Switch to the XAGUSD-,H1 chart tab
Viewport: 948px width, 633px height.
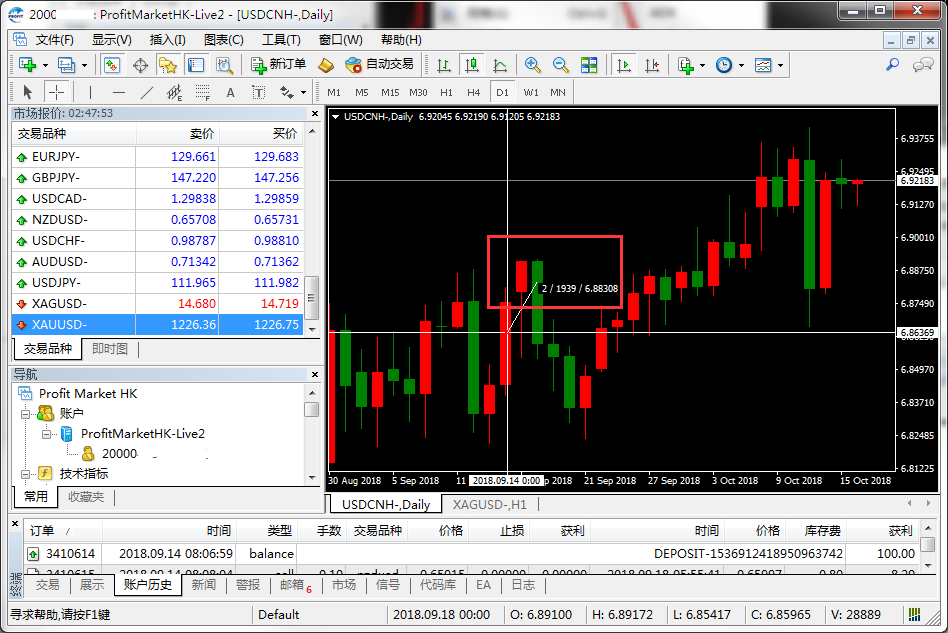489,505
